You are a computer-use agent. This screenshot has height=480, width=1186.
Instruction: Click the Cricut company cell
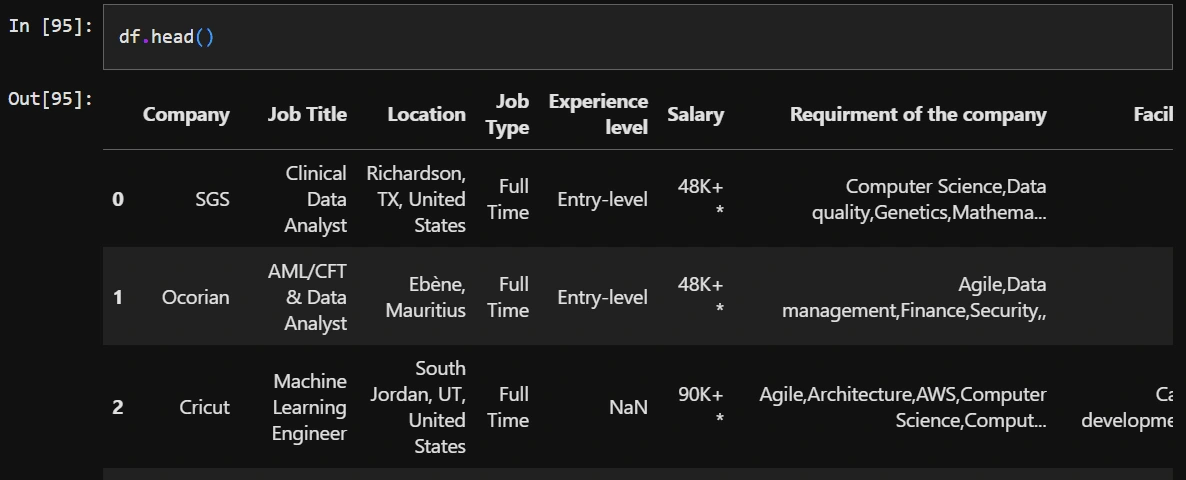click(x=204, y=407)
